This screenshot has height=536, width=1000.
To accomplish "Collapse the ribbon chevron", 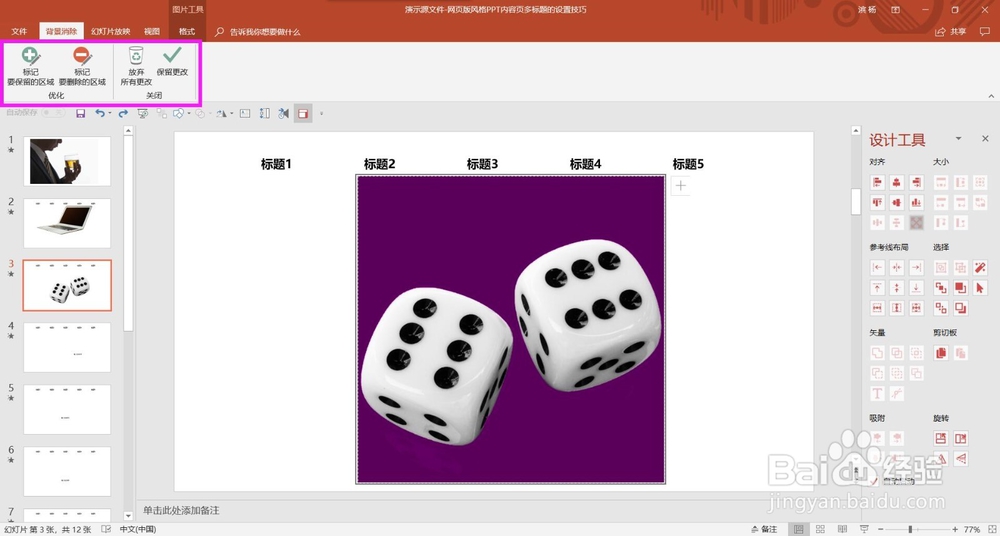I will 991,96.
